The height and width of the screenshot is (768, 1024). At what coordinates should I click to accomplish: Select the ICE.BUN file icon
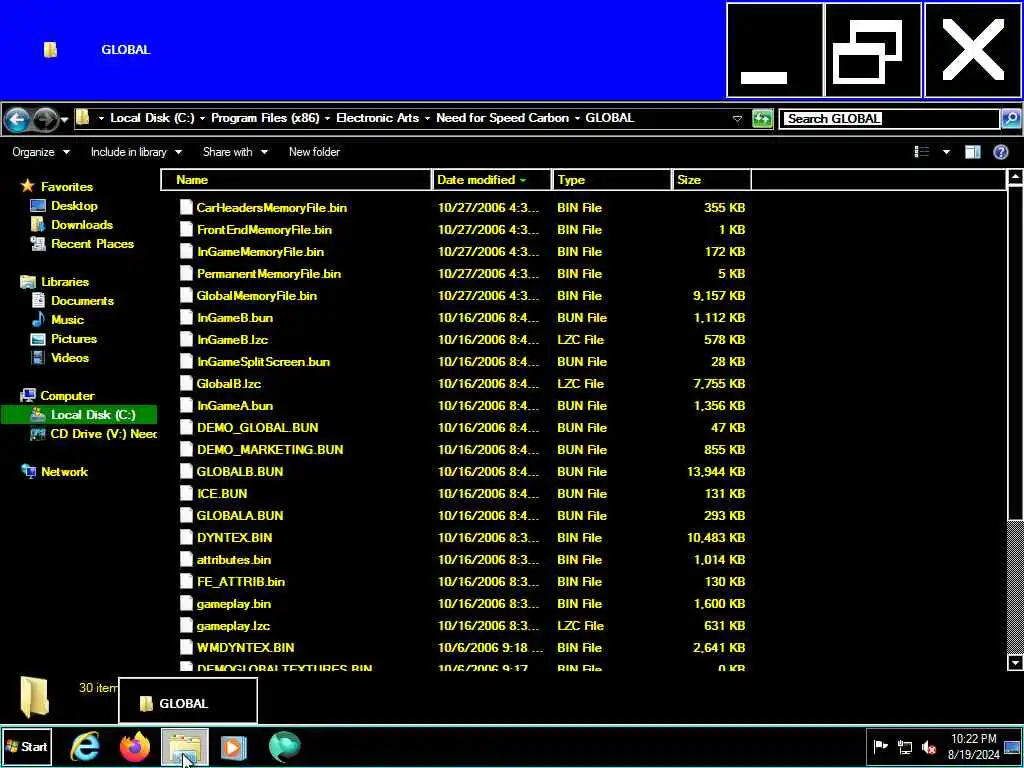point(186,494)
